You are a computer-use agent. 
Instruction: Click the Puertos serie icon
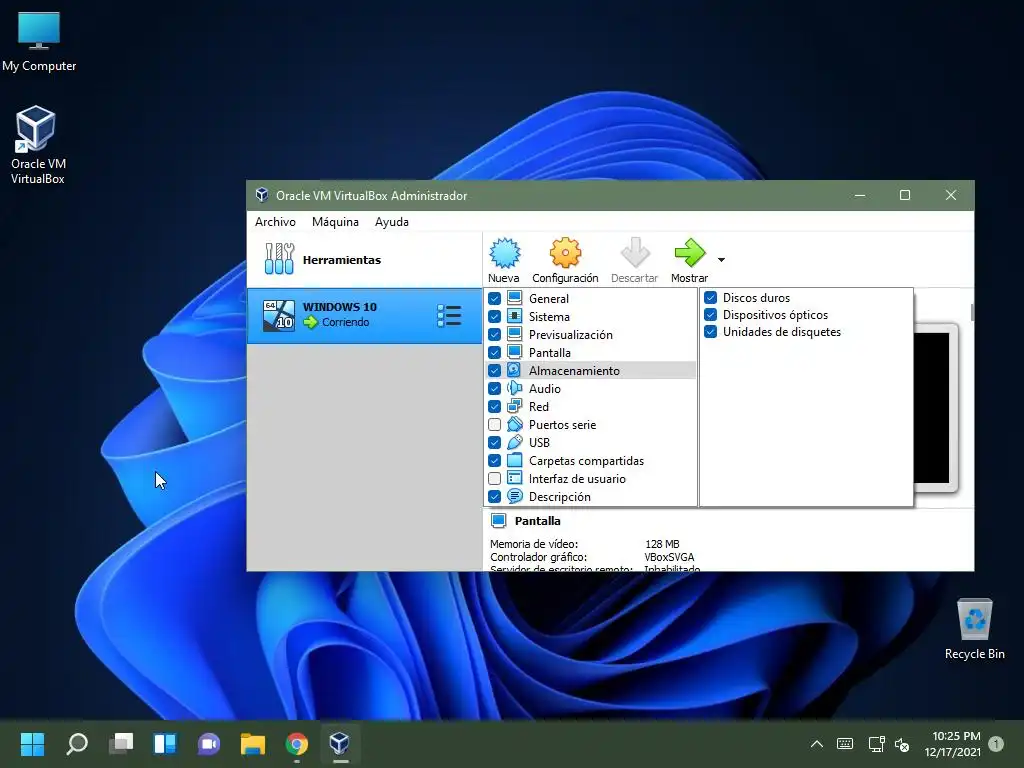click(515, 424)
